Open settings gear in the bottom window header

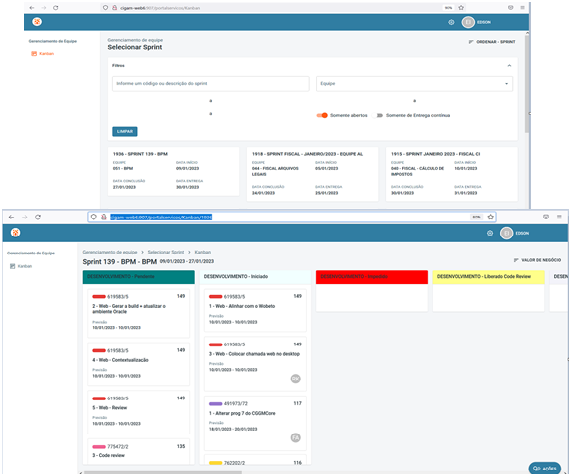(x=490, y=233)
